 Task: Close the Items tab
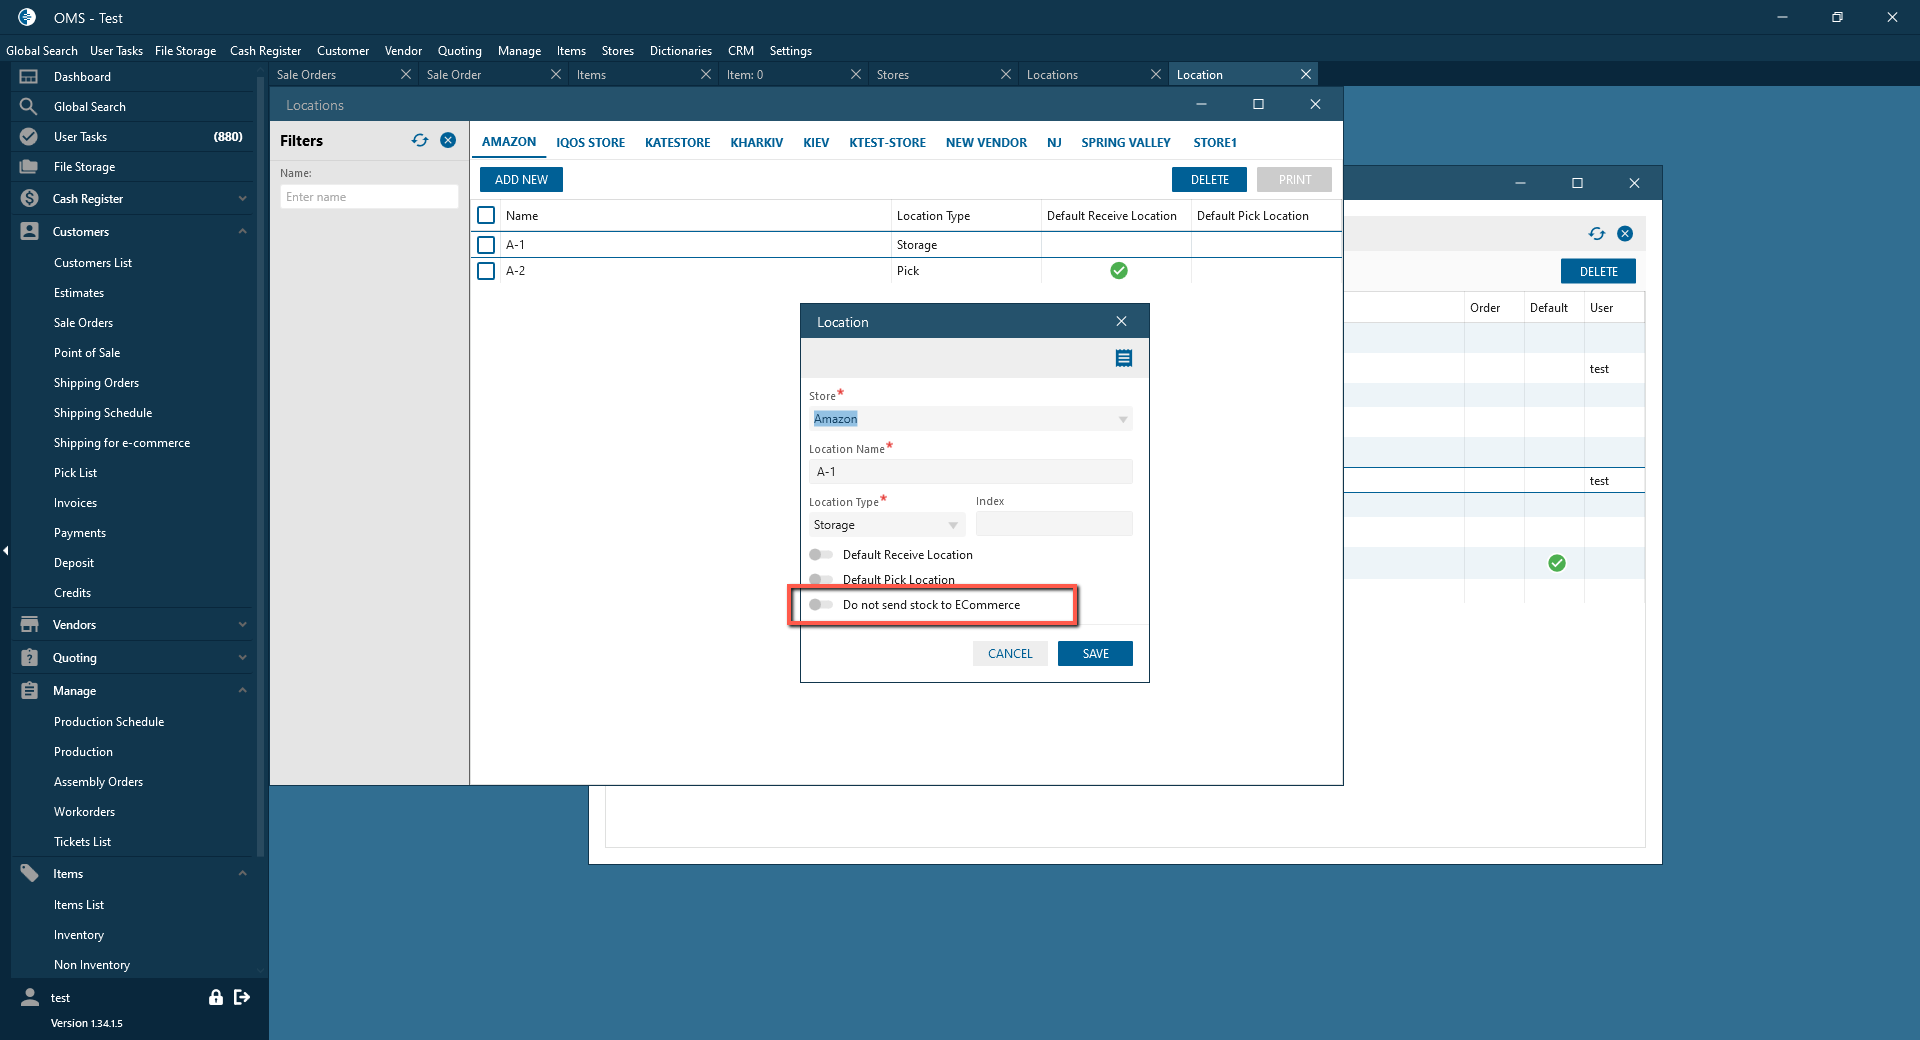tap(706, 75)
